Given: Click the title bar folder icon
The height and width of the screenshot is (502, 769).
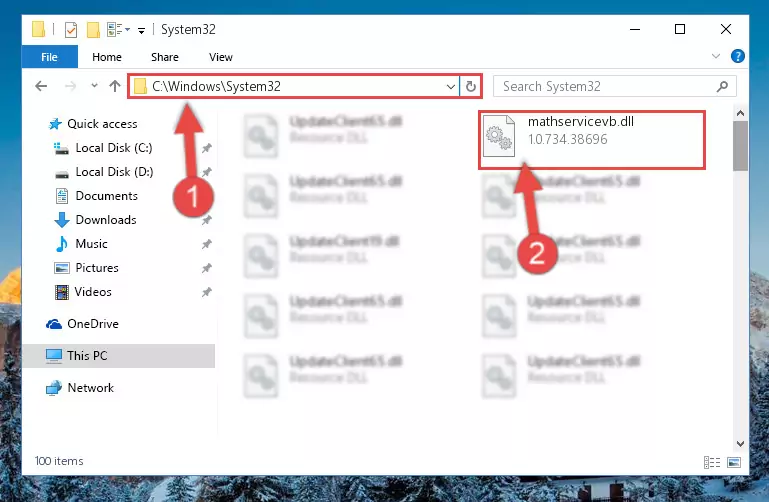Looking at the screenshot, I should [x=38, y=29].
